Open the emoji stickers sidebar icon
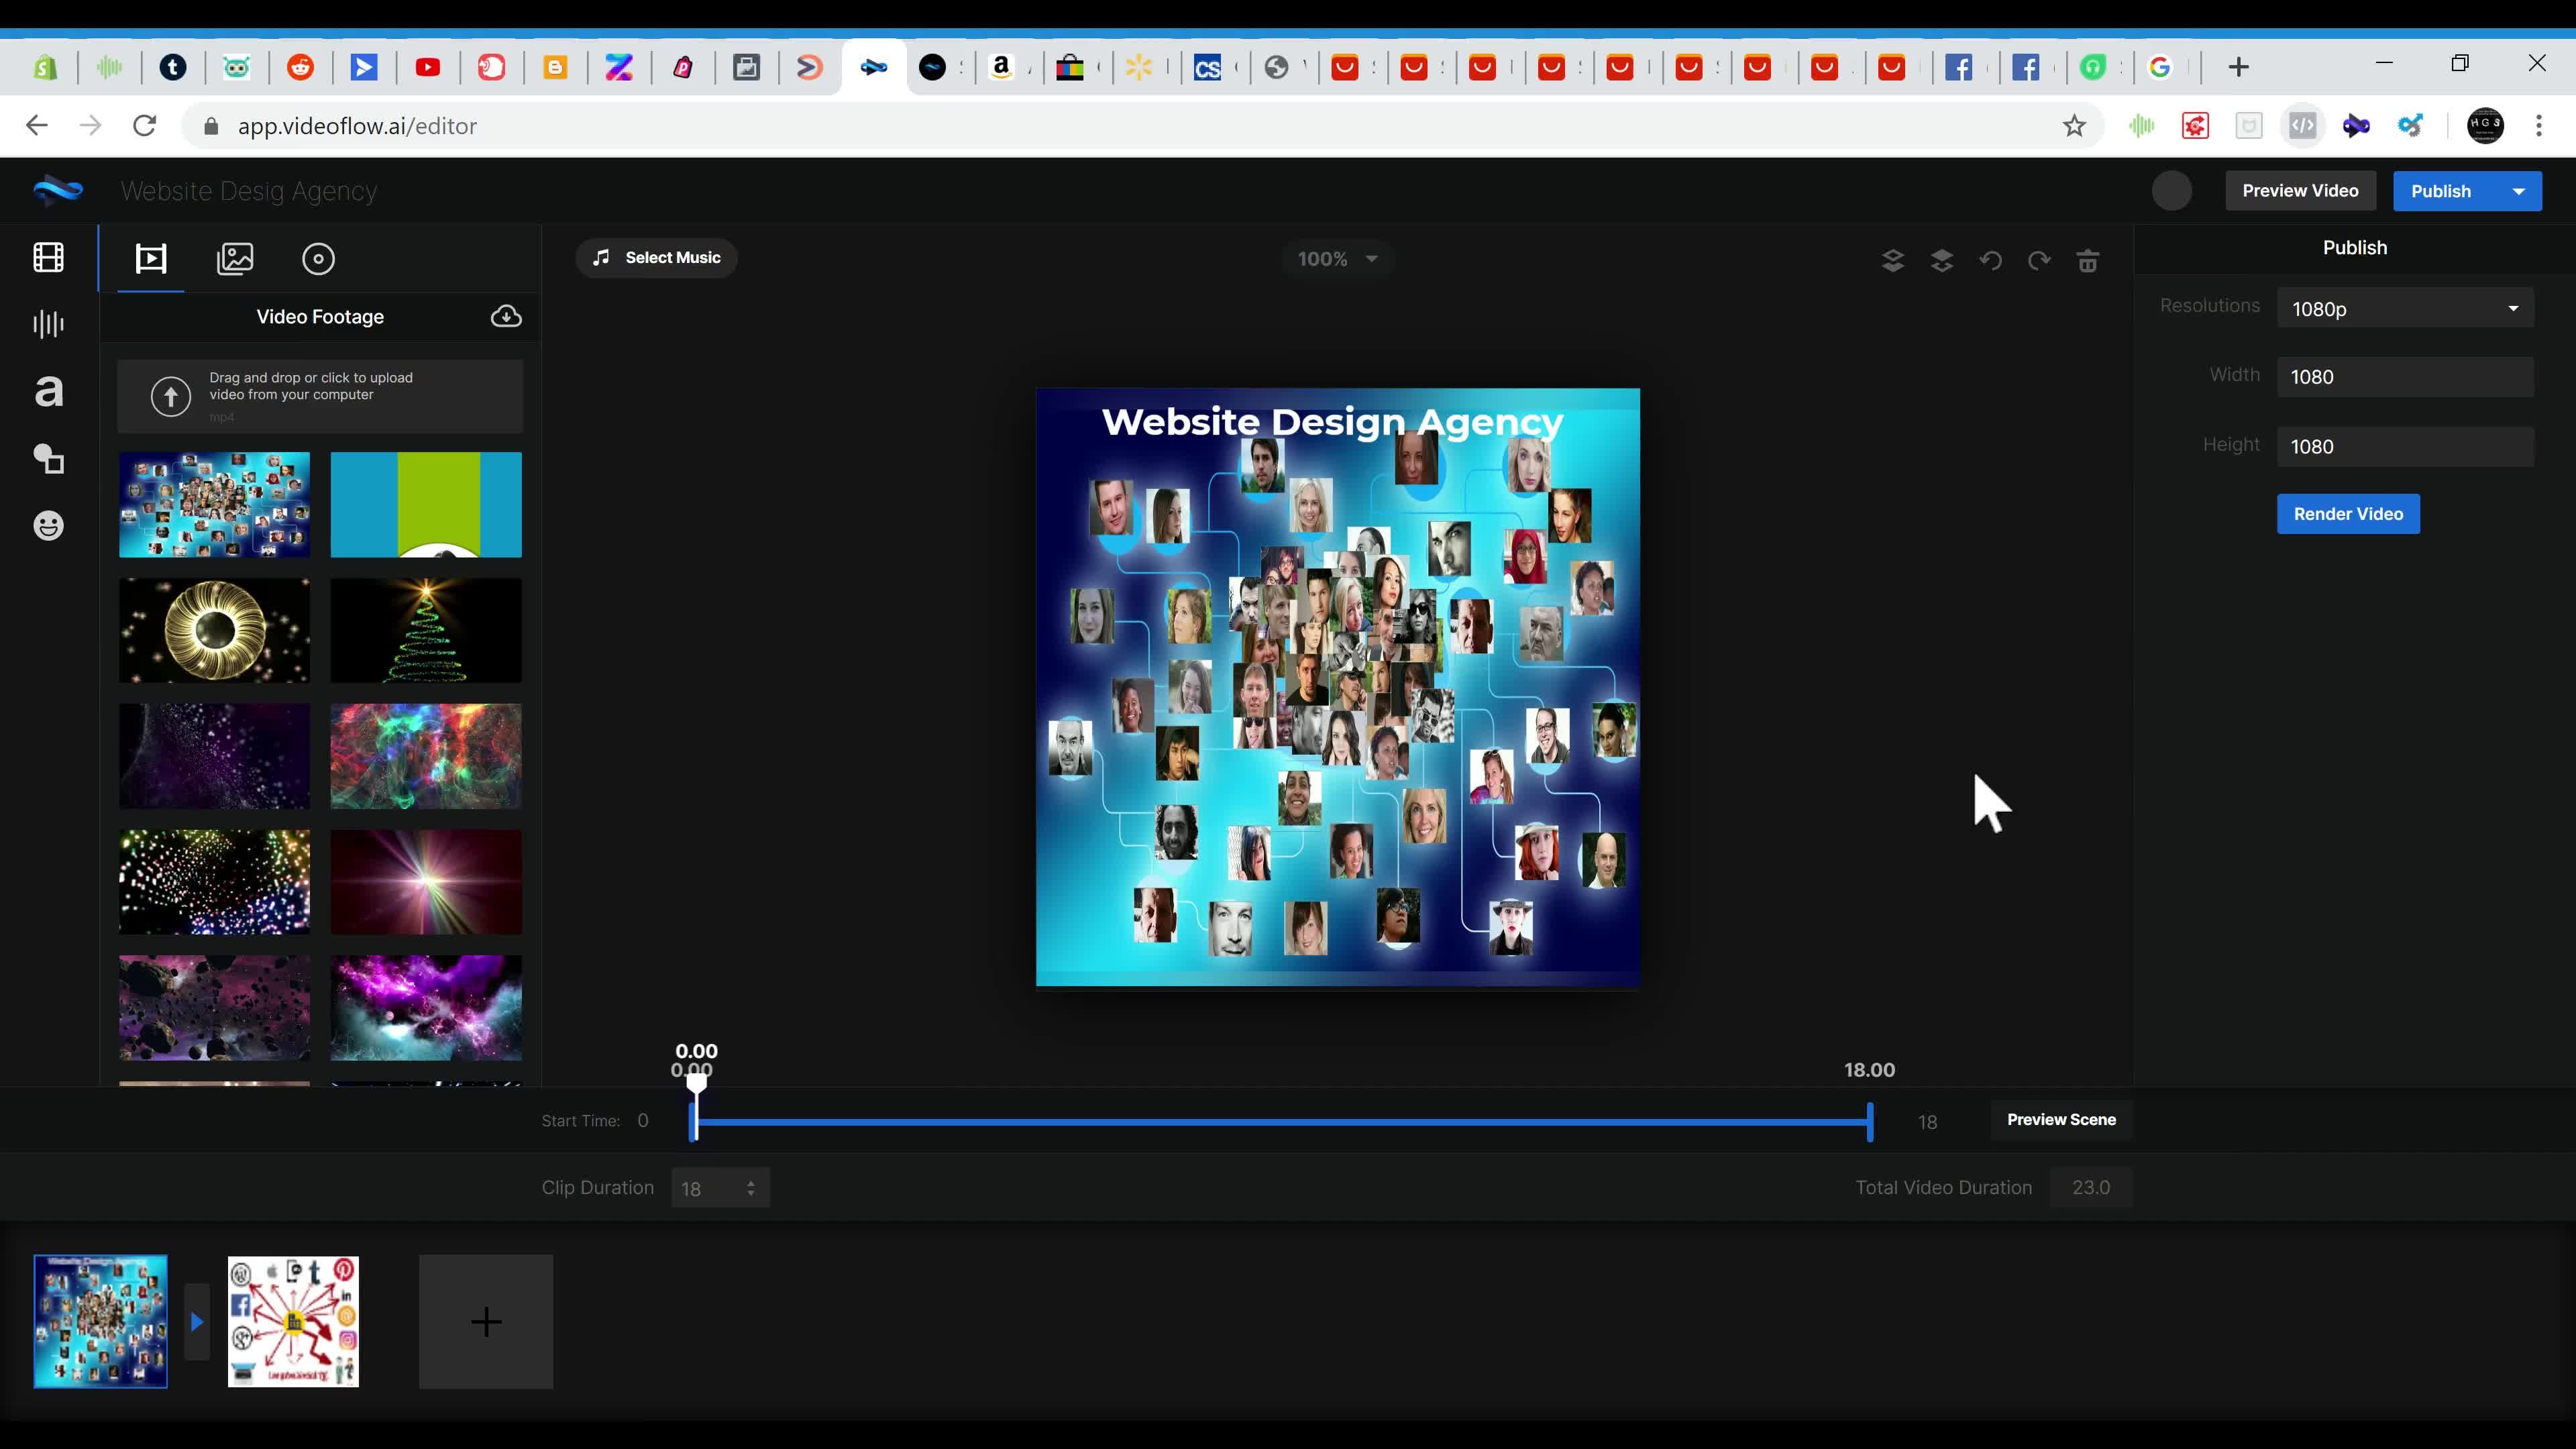The height and width of the screenshot is (1449, 2576). point(48,526)
